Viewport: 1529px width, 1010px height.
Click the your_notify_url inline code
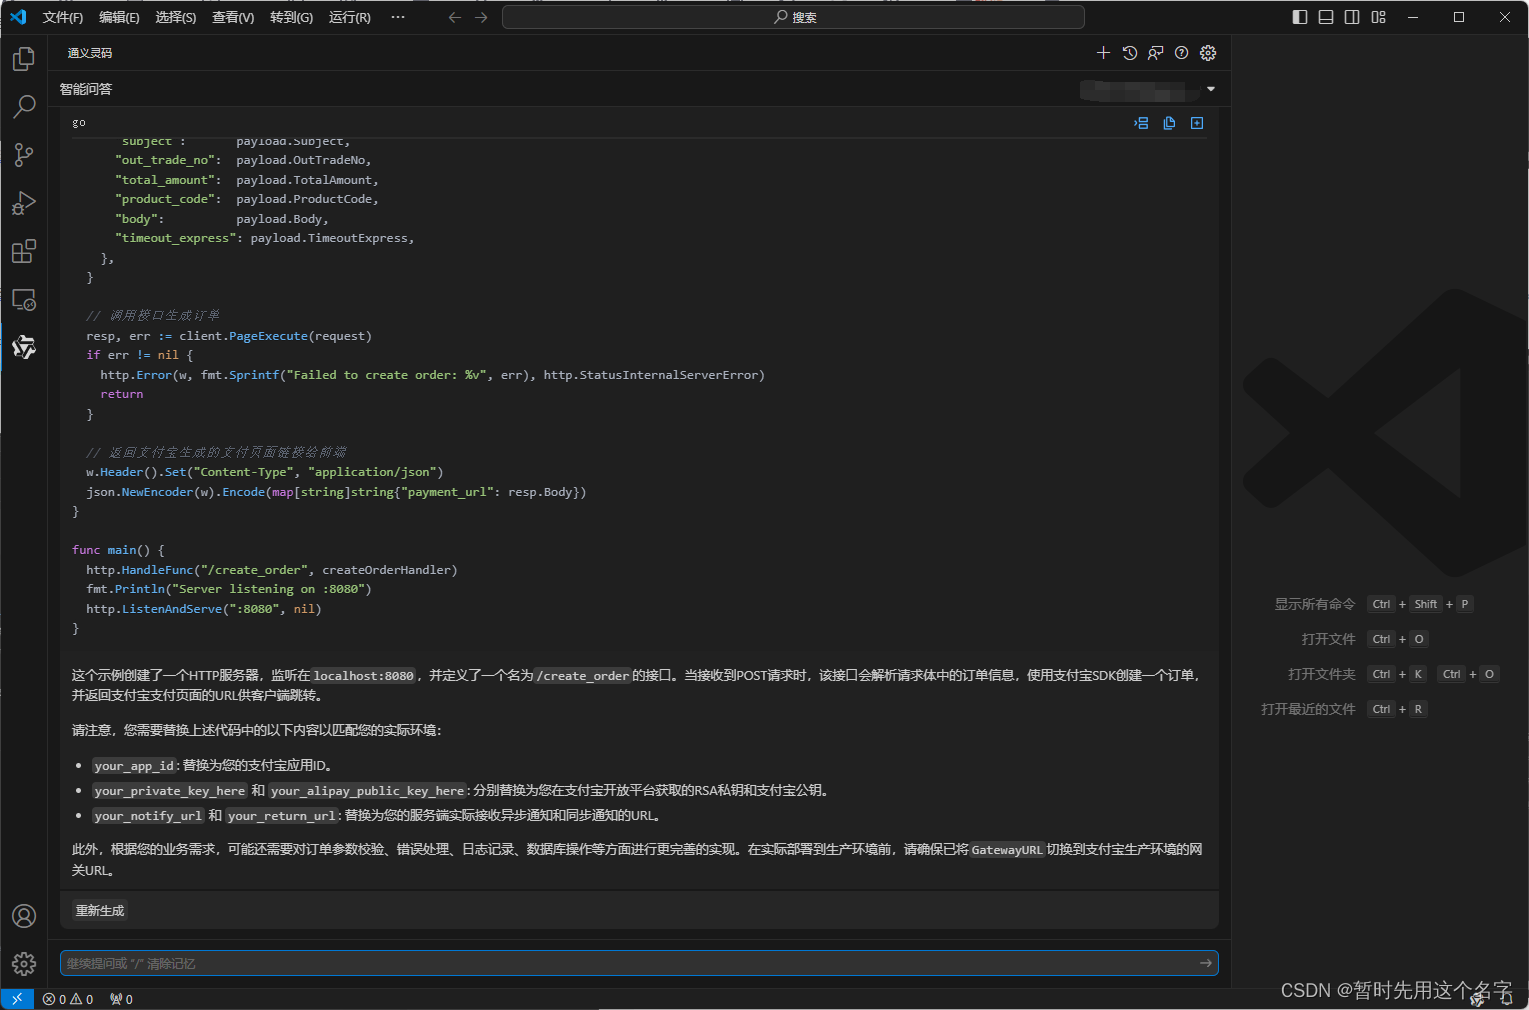point(148,816)
